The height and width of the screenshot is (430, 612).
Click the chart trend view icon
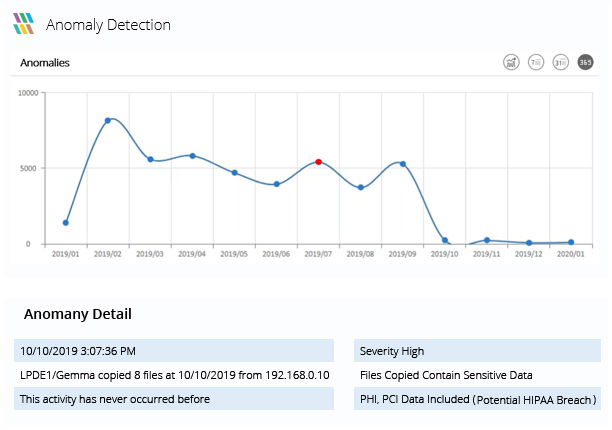[x=511, y=62]
